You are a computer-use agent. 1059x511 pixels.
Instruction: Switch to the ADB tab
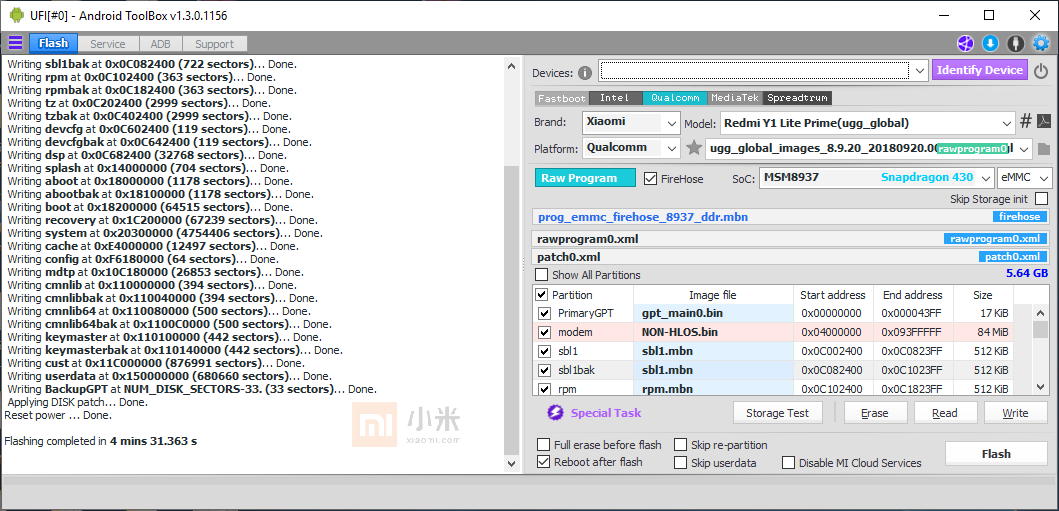[x=161, y=44]
